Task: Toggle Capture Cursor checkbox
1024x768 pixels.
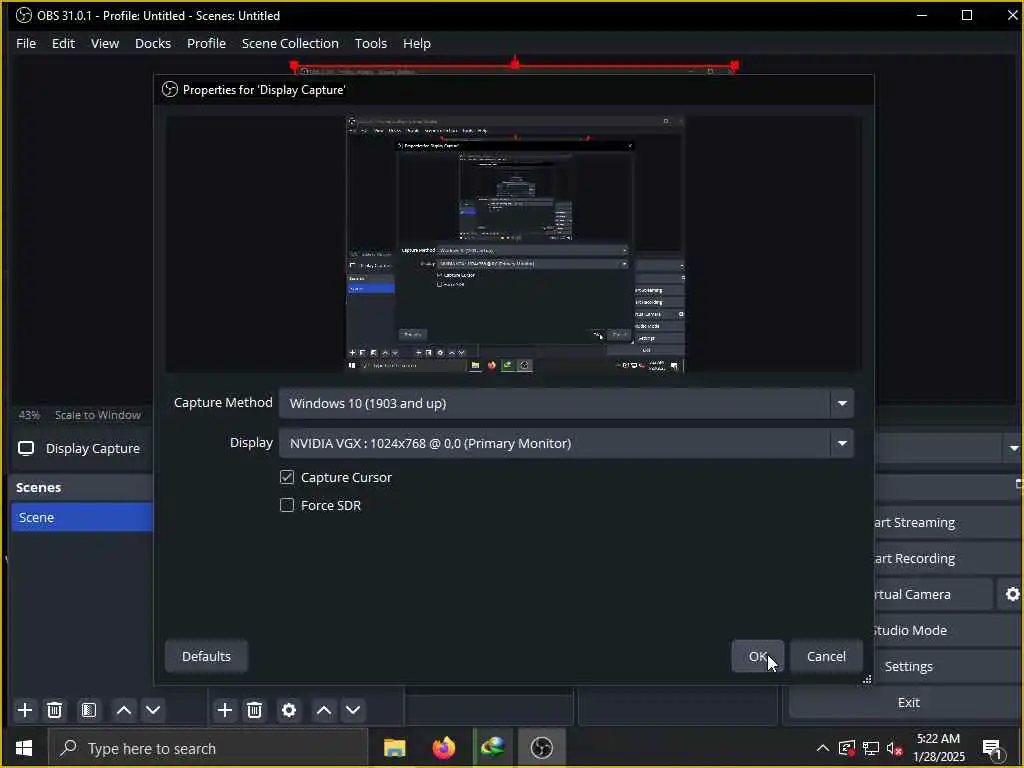Action: [287, 477]
